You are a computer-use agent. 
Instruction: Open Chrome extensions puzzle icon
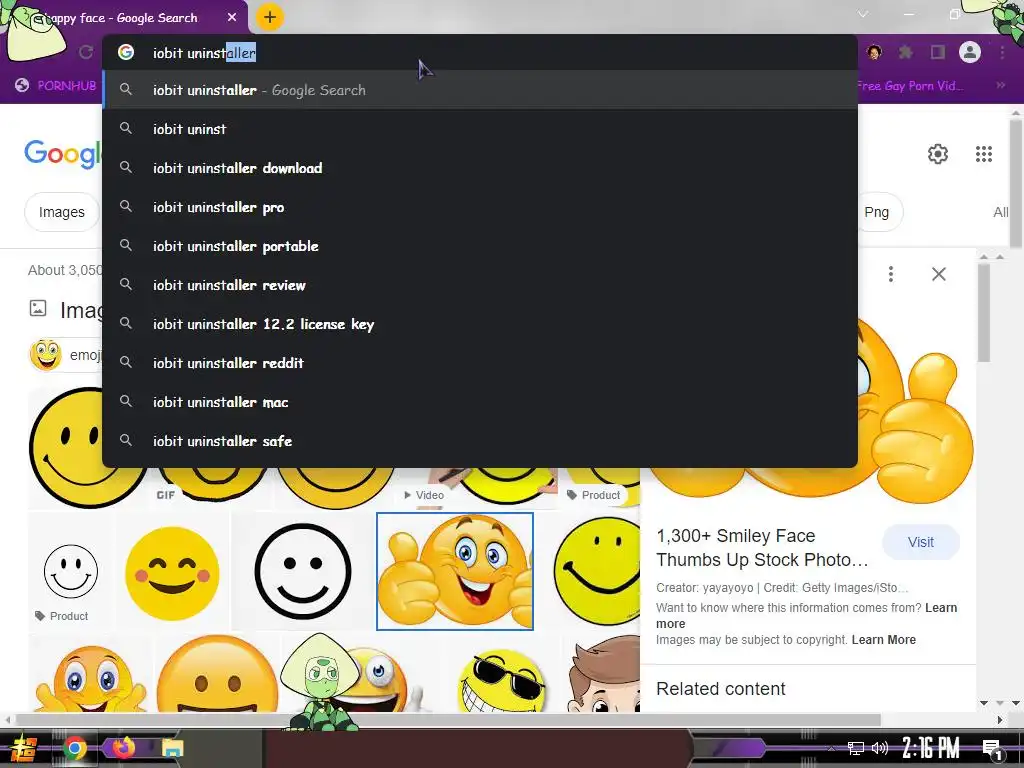pos(906,52)
